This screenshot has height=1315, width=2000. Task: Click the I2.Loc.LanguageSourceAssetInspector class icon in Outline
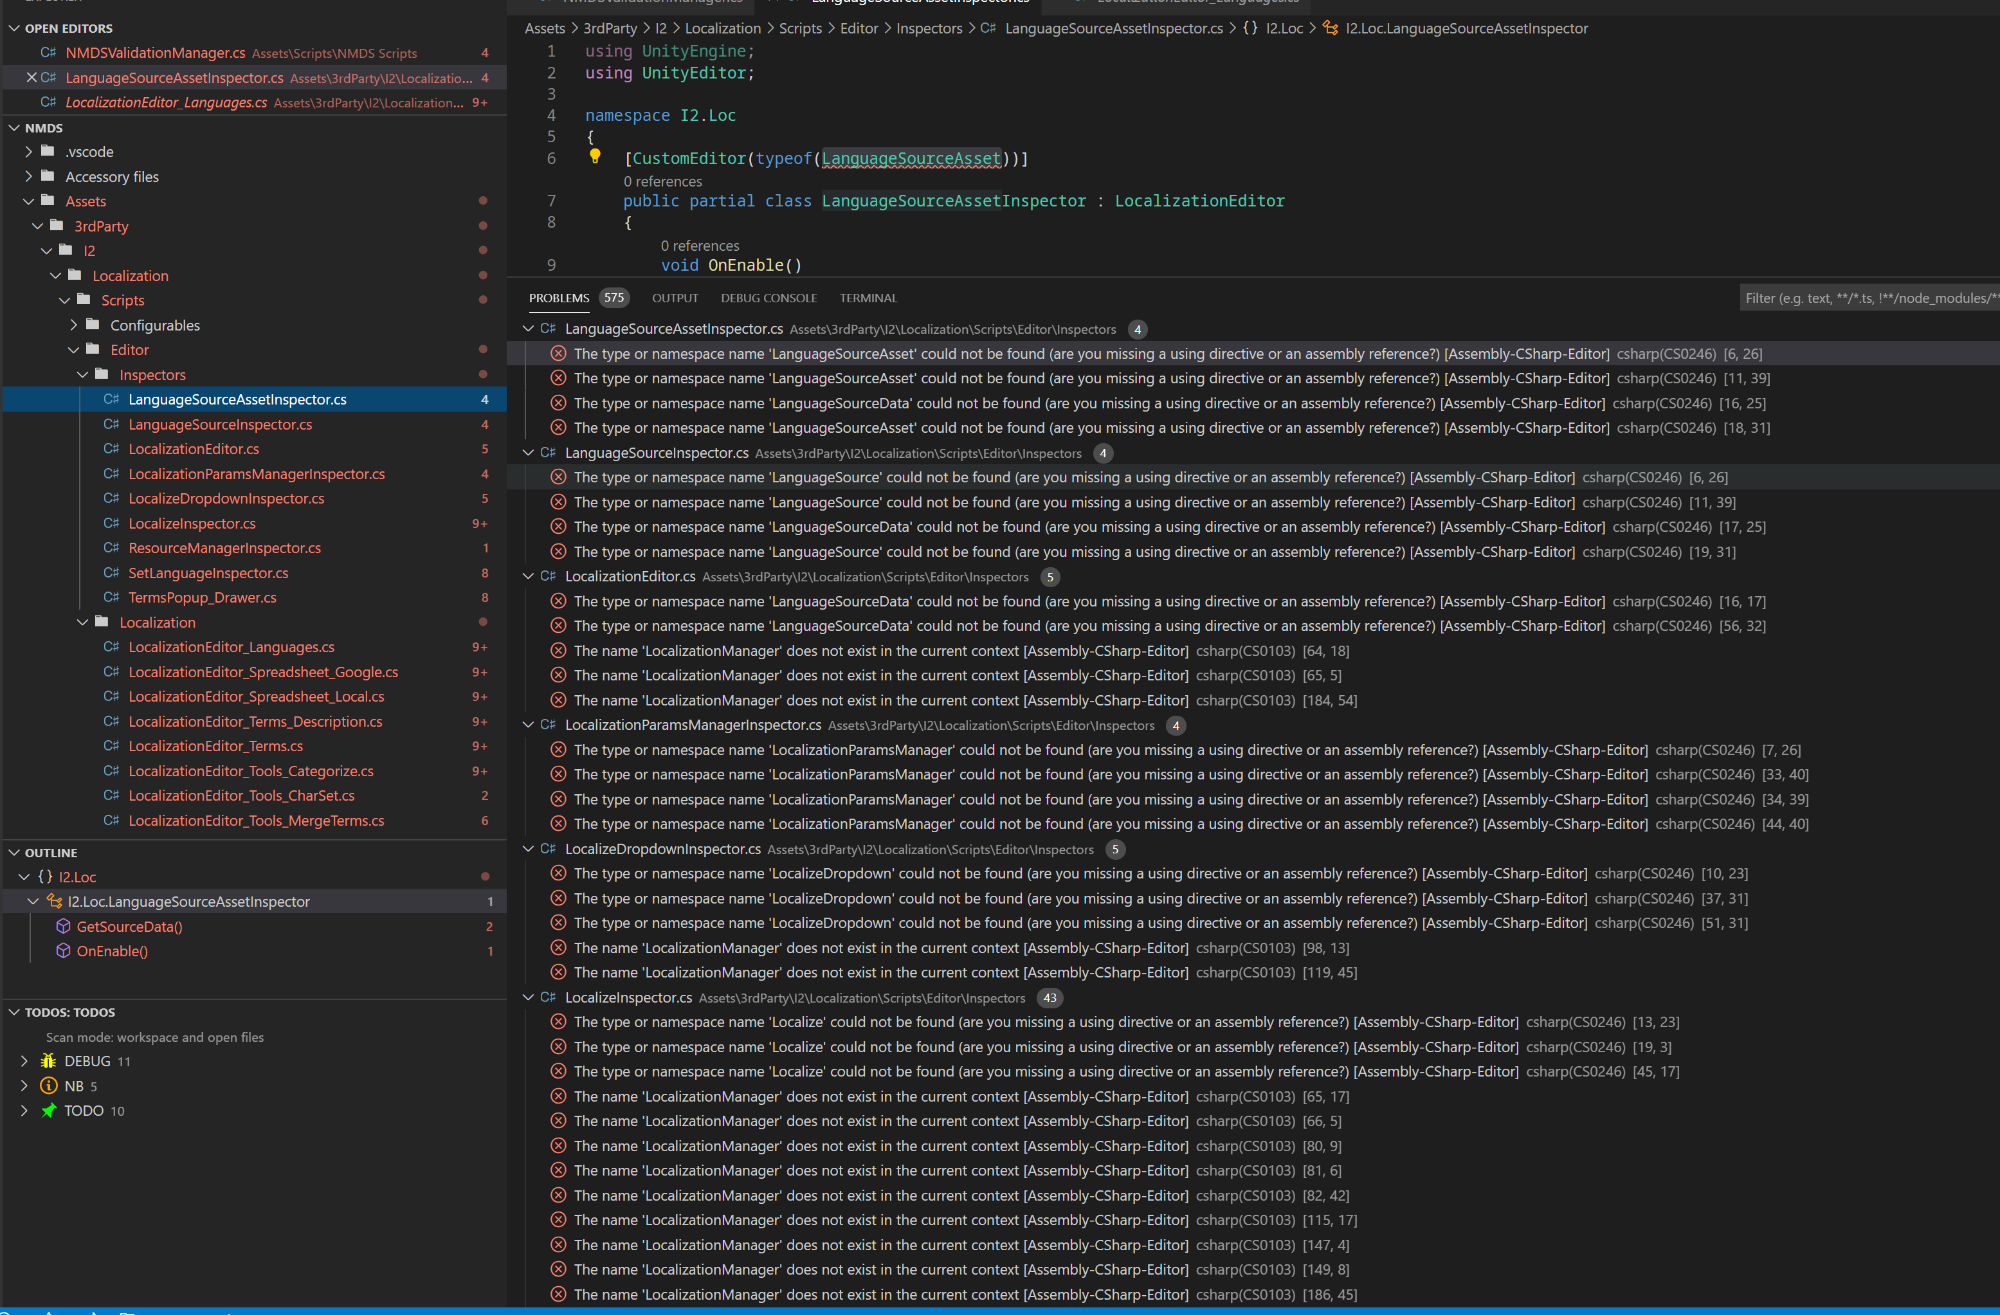54,902
